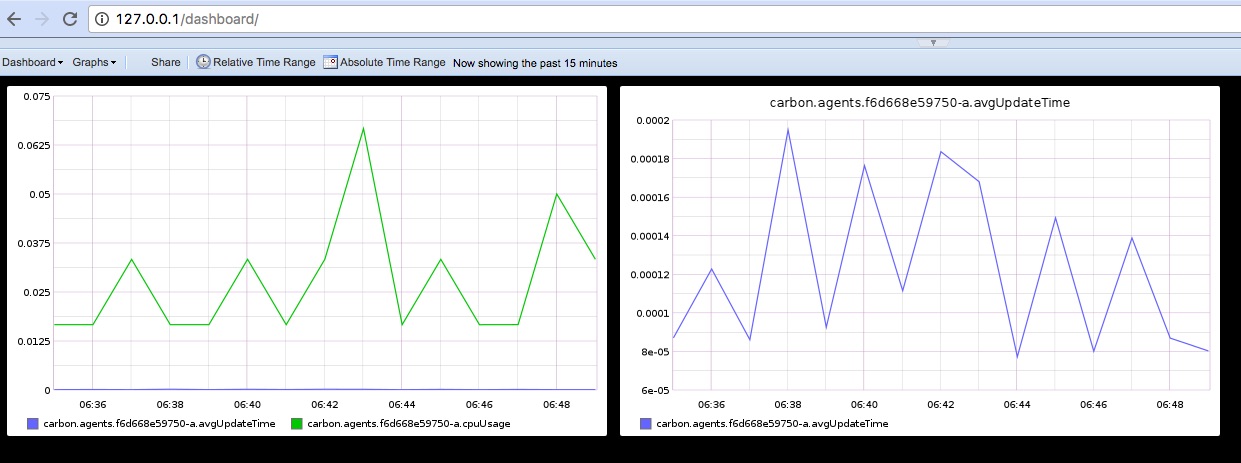Click the blue legend swatch in right graph

pyautogui.click(x=645, y=424)
